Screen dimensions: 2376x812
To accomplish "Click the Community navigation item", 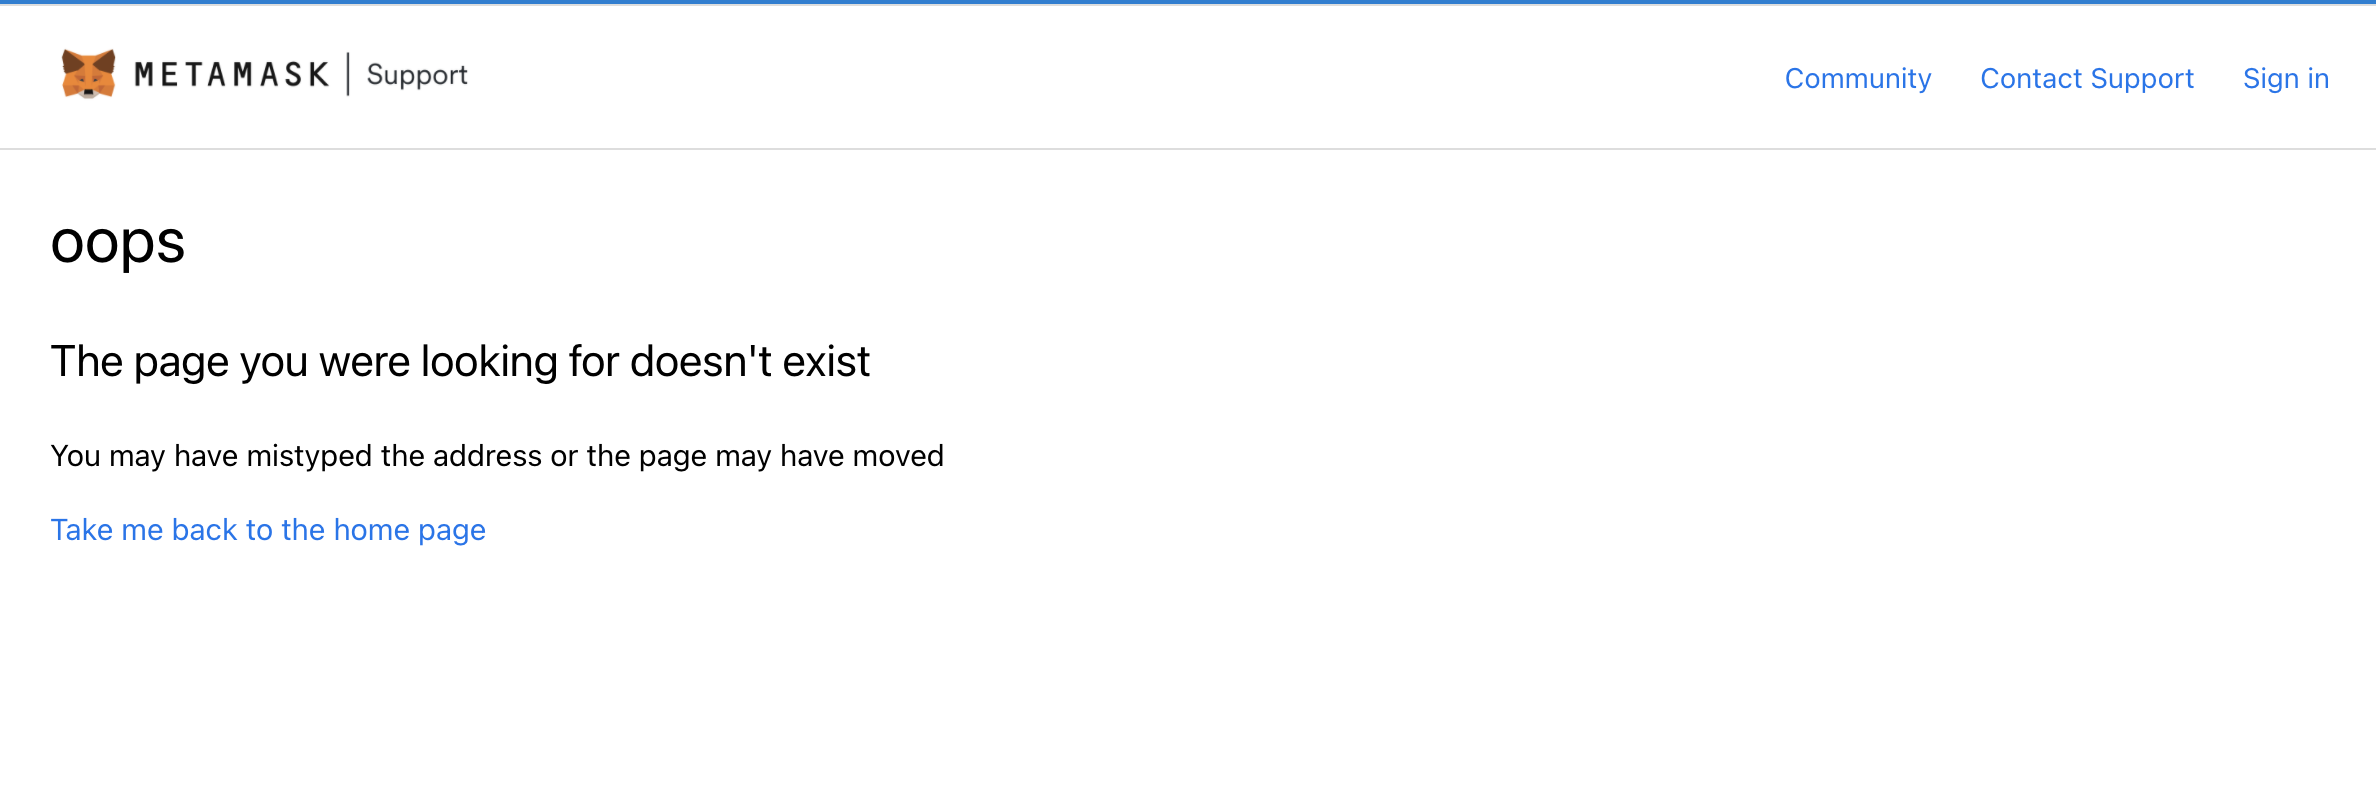I will click(1857, 78).
